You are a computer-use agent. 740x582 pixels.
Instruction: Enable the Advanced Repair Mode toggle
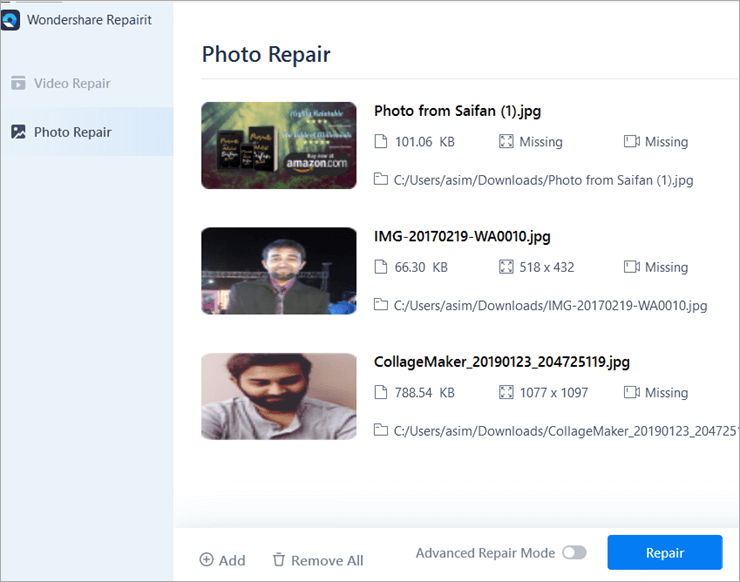coord(574,553)
